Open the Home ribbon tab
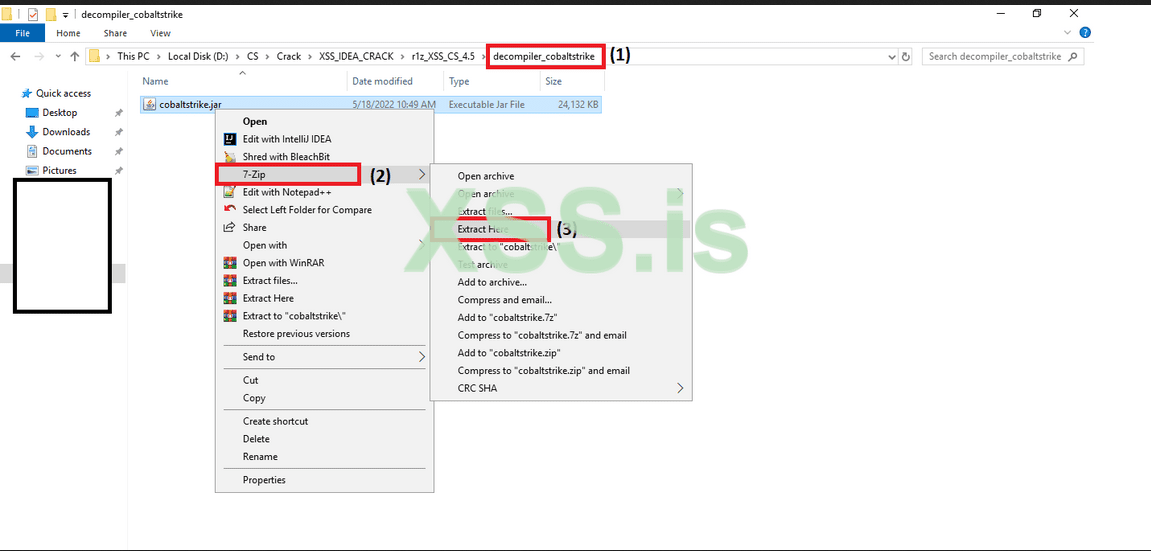This screenshot has height=551, width=1151. (68, 33)
